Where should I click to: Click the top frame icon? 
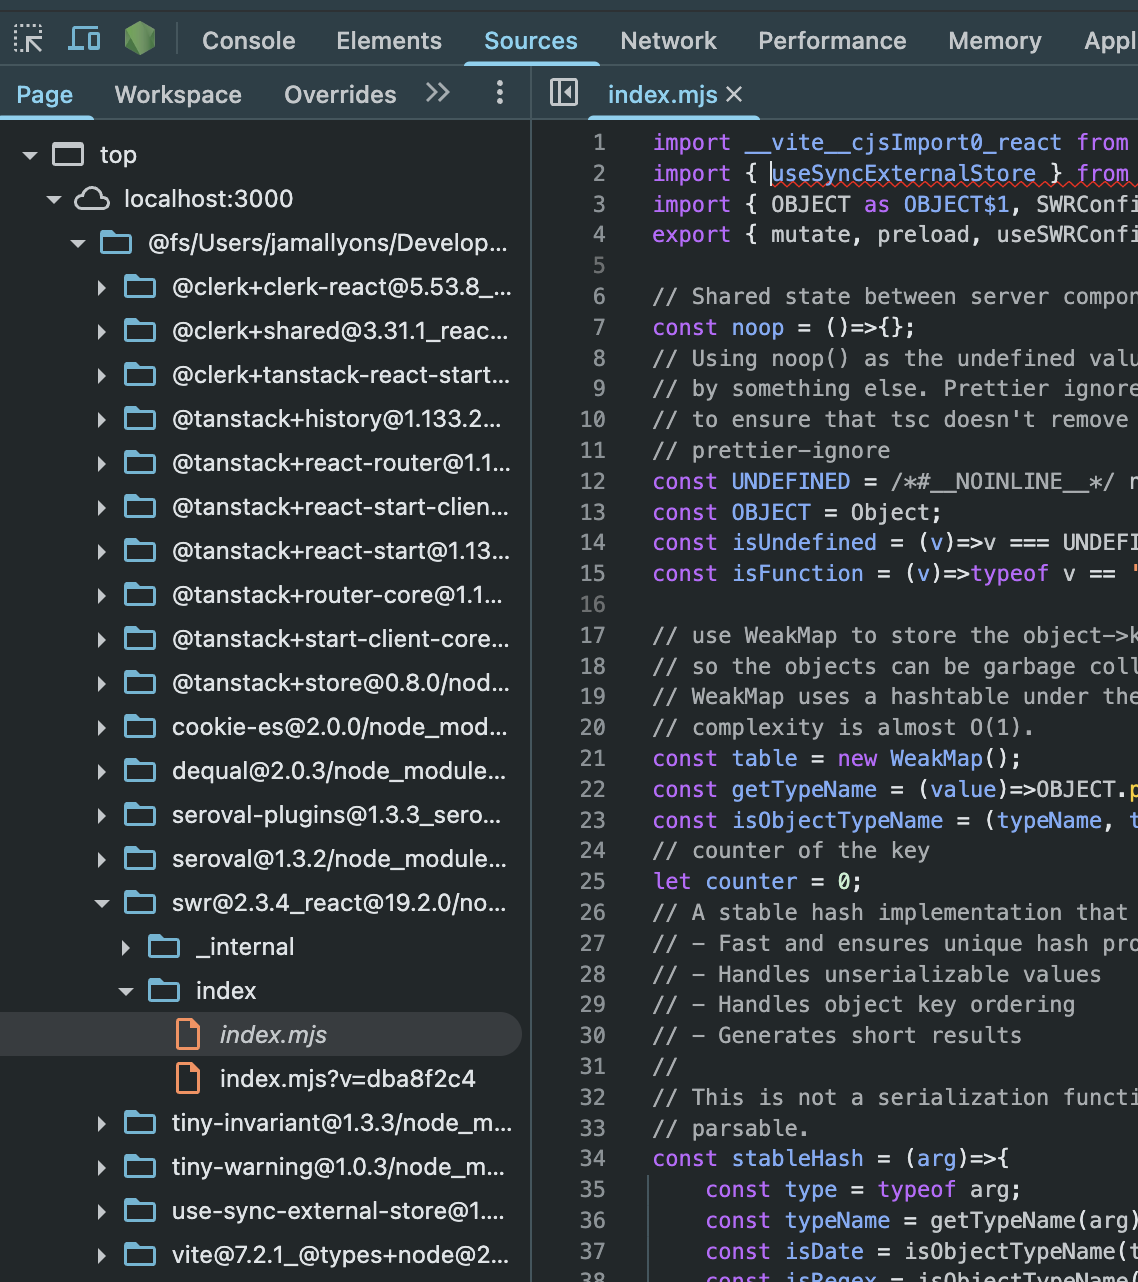pyautogui.click(x=68, y=155)
